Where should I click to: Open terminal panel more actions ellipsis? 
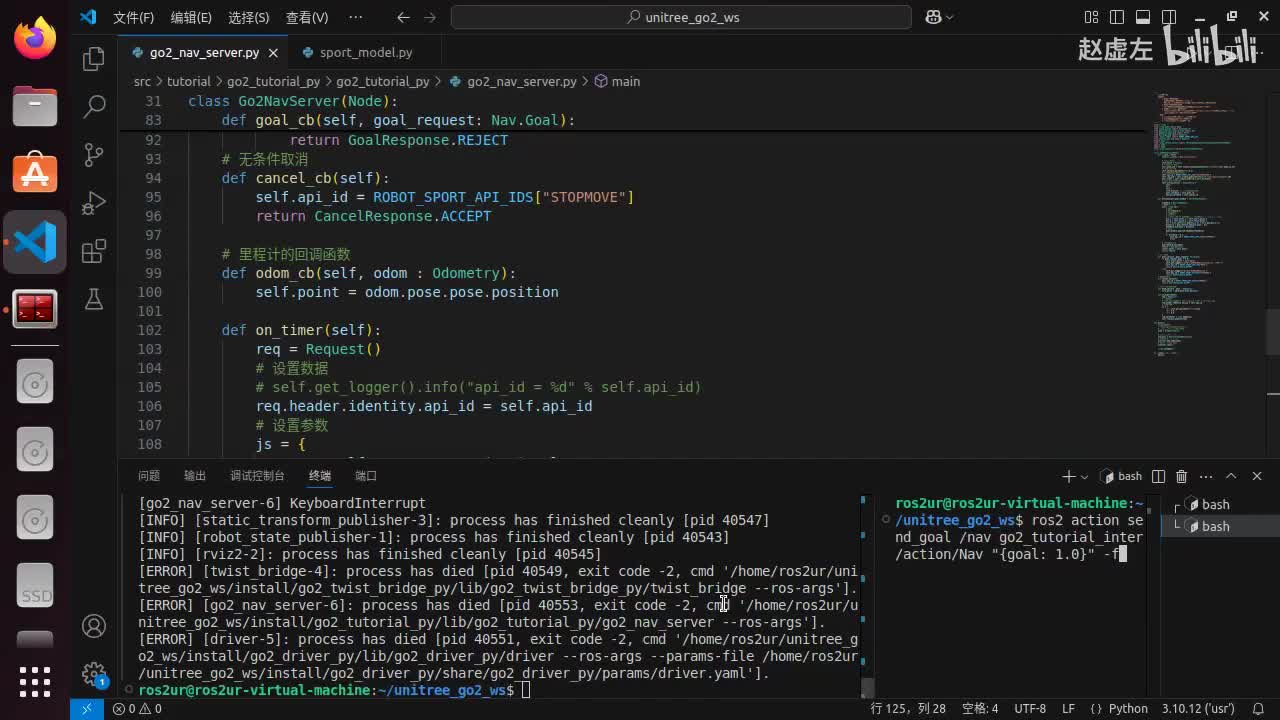click(1204, 476)
